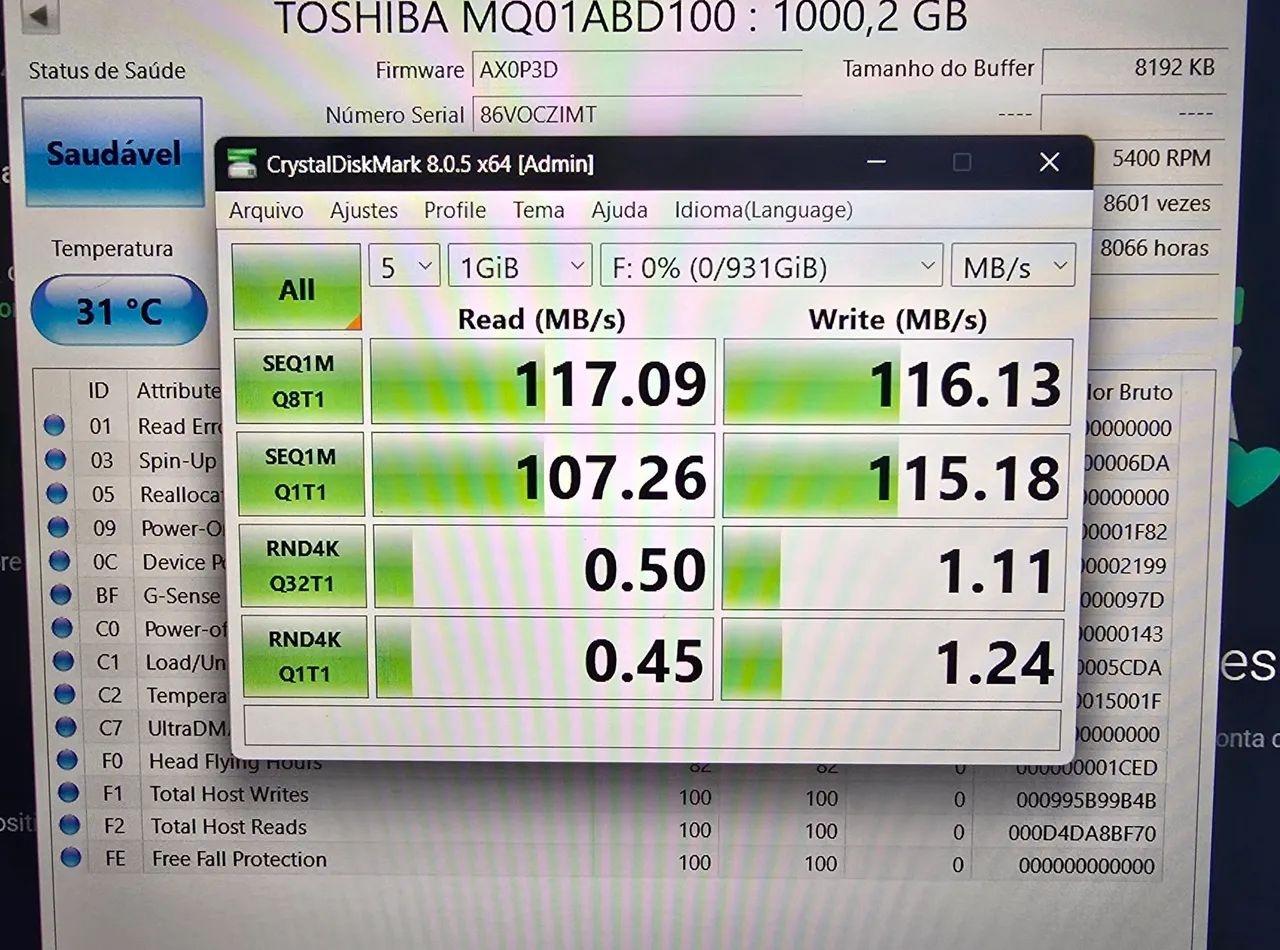This screenshot has width=1280, height=950.
Task: Click the AX0P3D firmware field
Action: pos(636,71)
